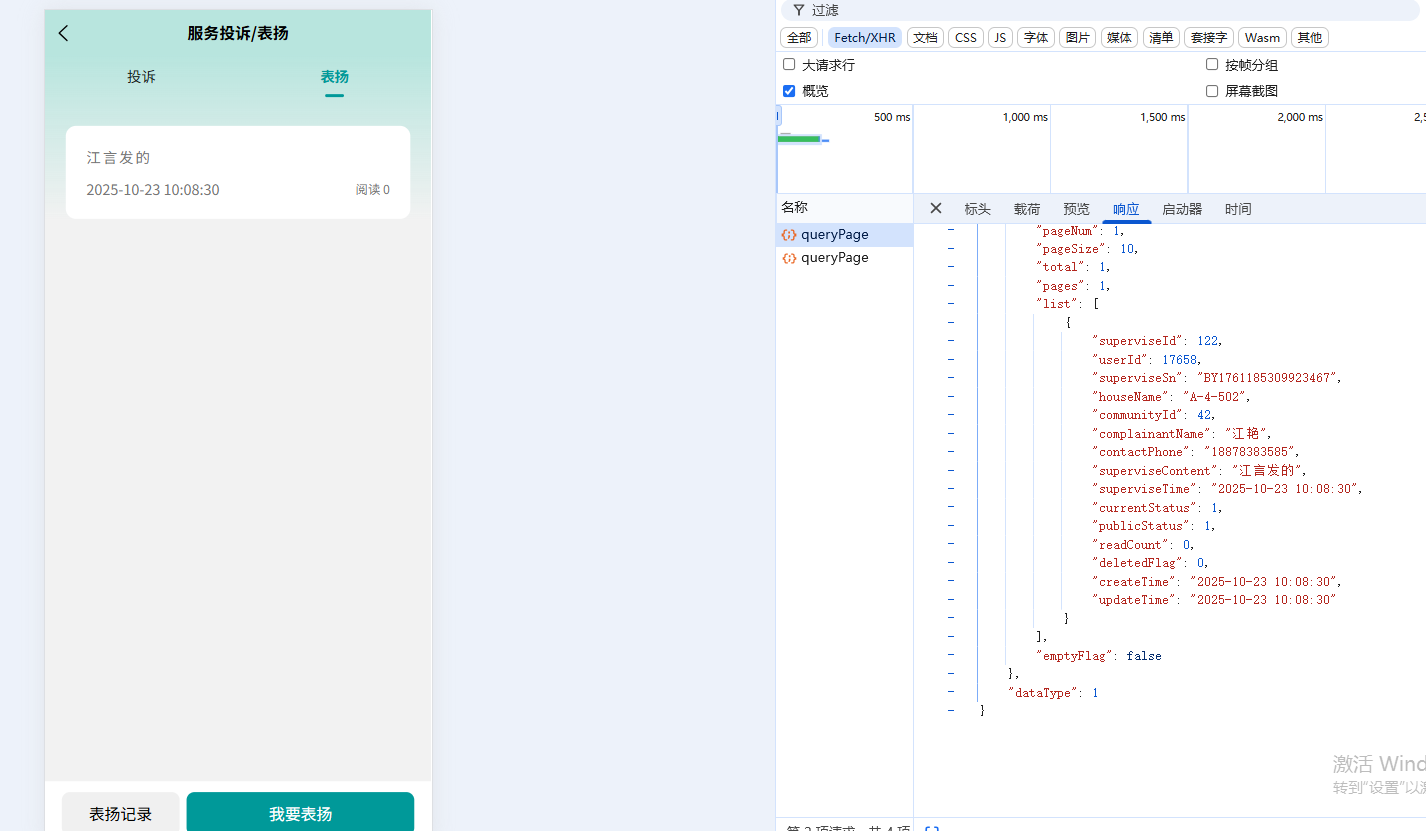The height and width of the screenshot is (831, 1426).
Task: Click the filter funnel icon
Action: click(798, 10)
